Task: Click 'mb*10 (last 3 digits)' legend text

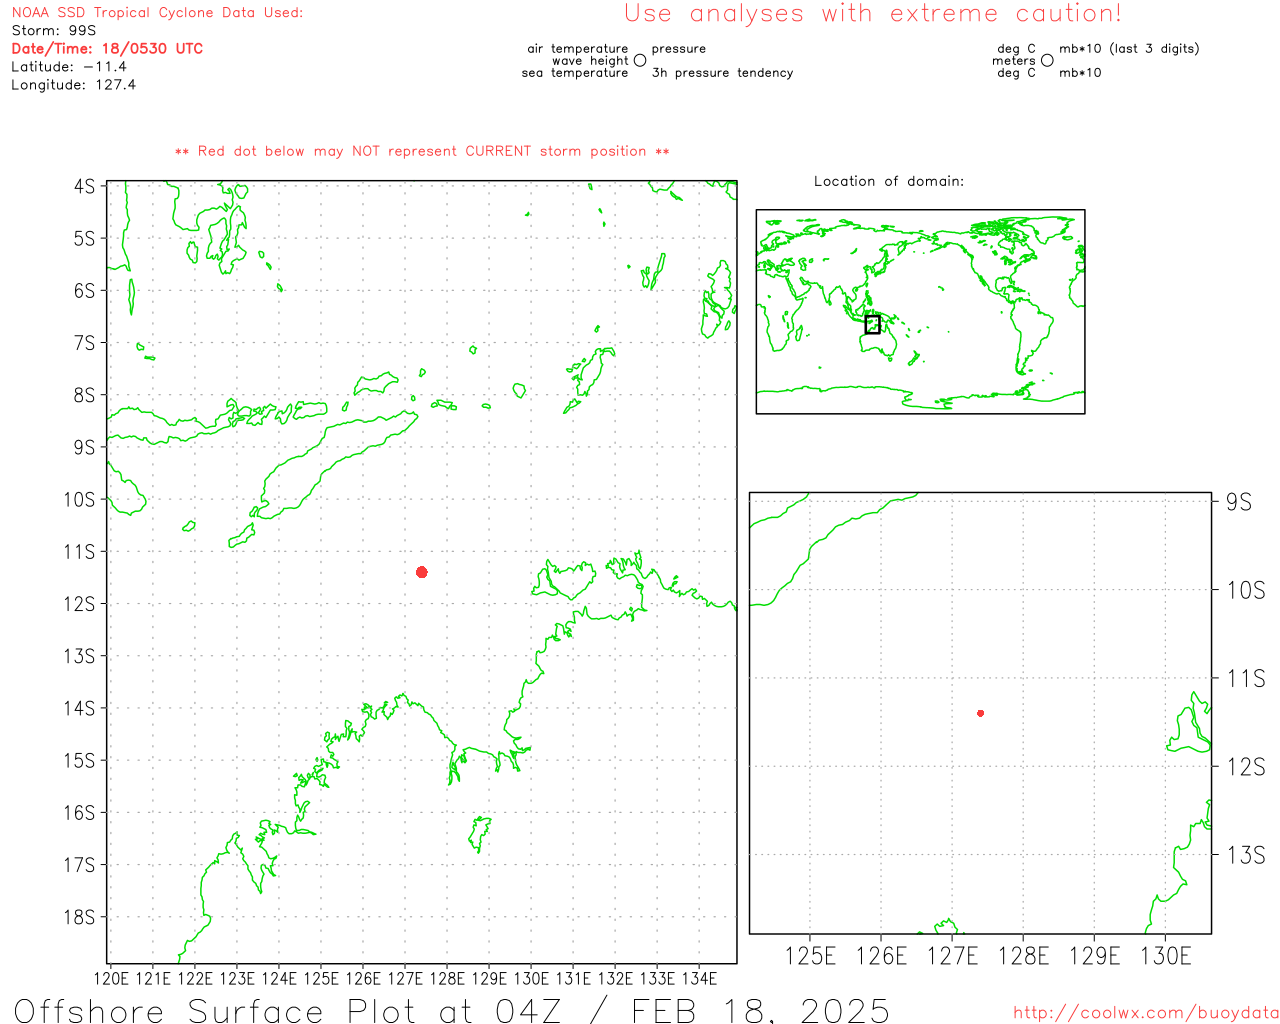Action: coord(1129,49)
